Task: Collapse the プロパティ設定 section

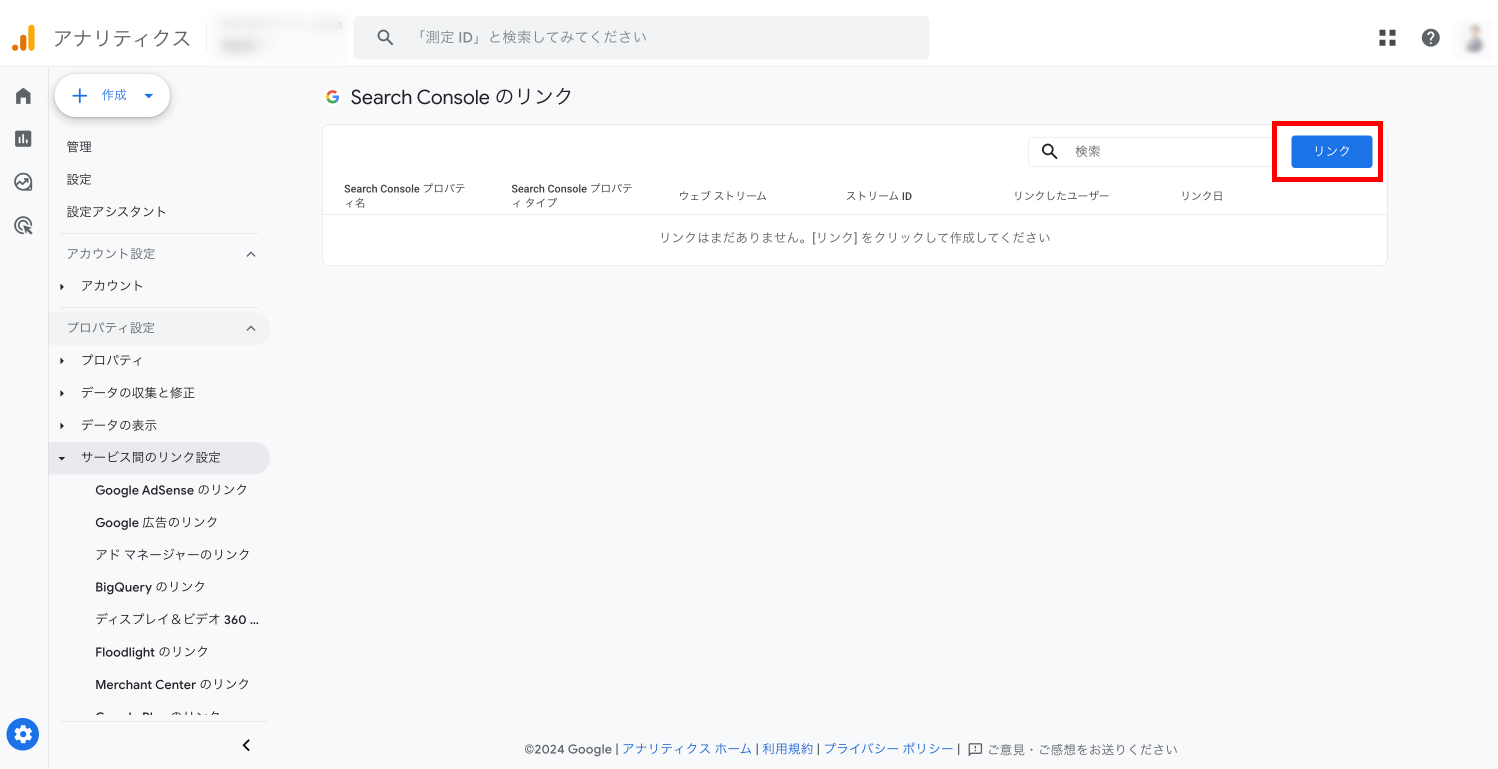Action: tap(251, 328)
